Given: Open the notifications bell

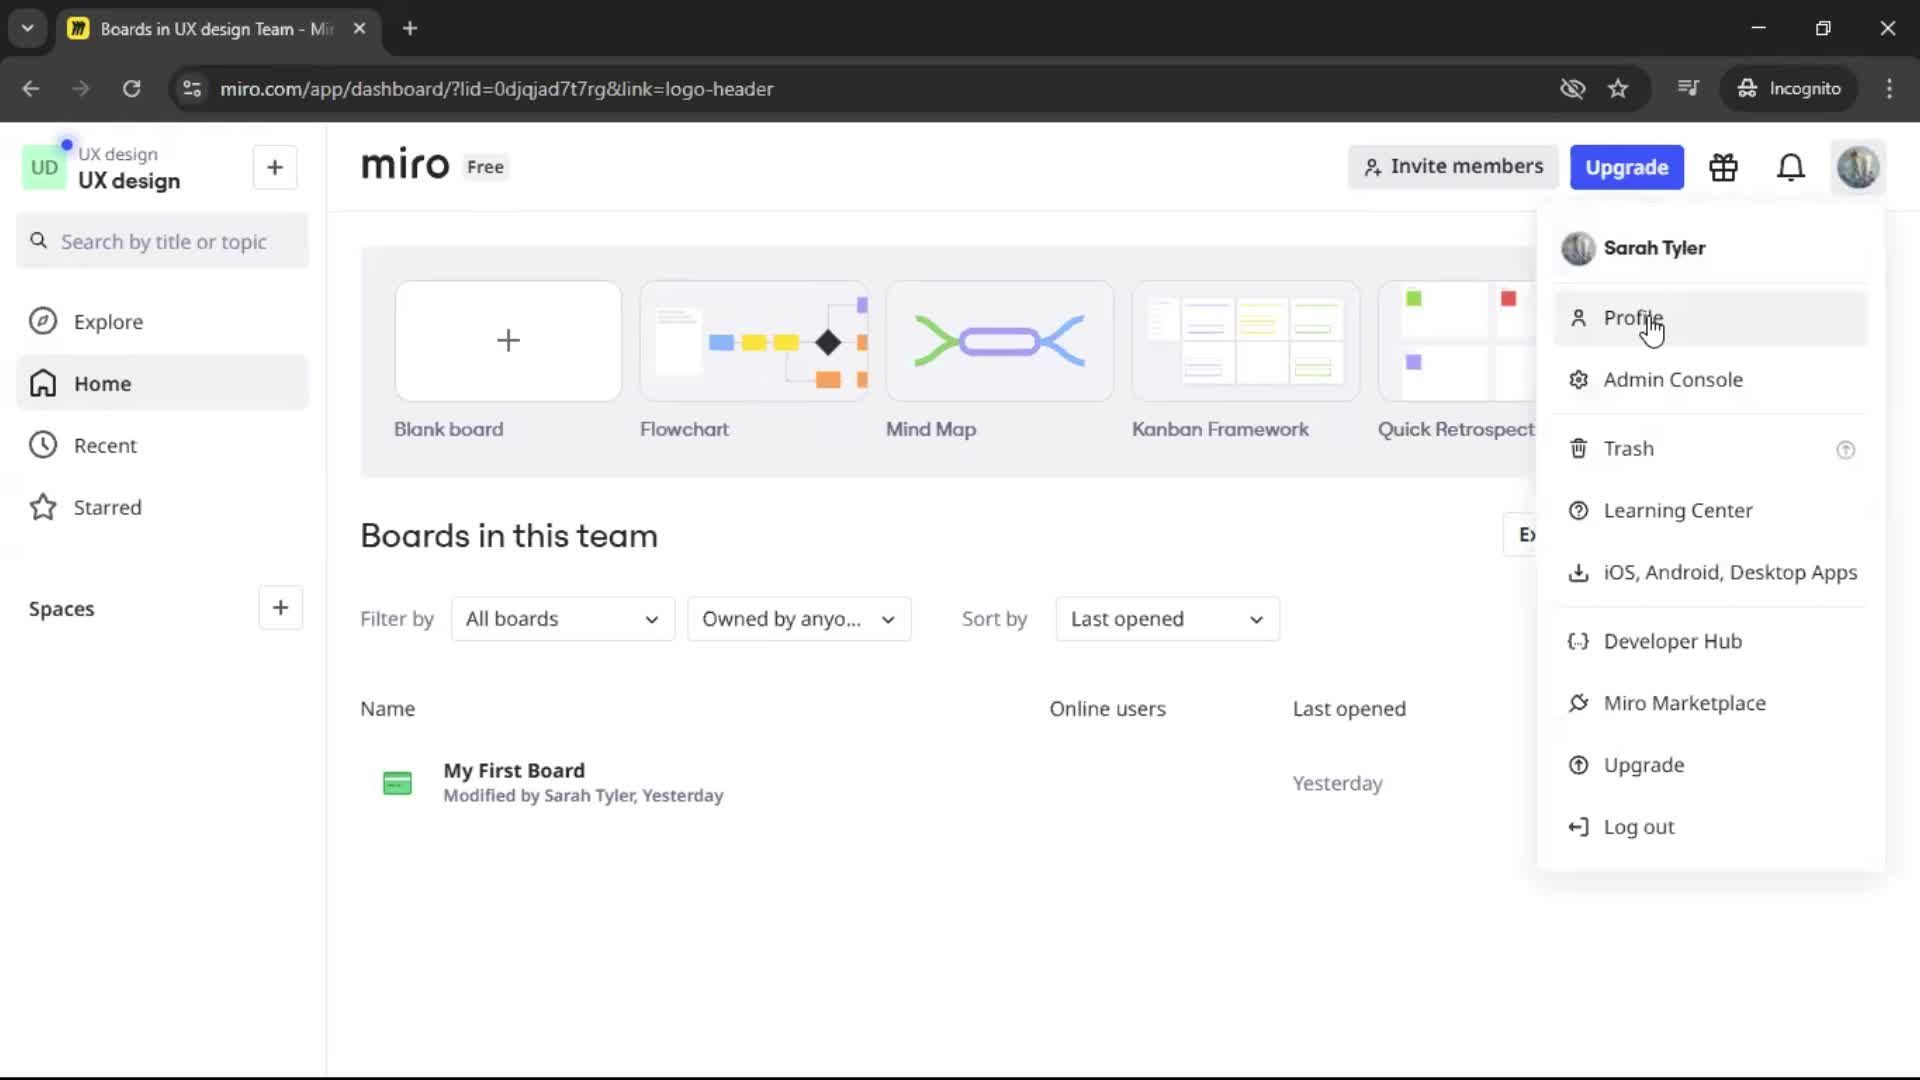Looking at the screenshot, I should click(1790, 167).
